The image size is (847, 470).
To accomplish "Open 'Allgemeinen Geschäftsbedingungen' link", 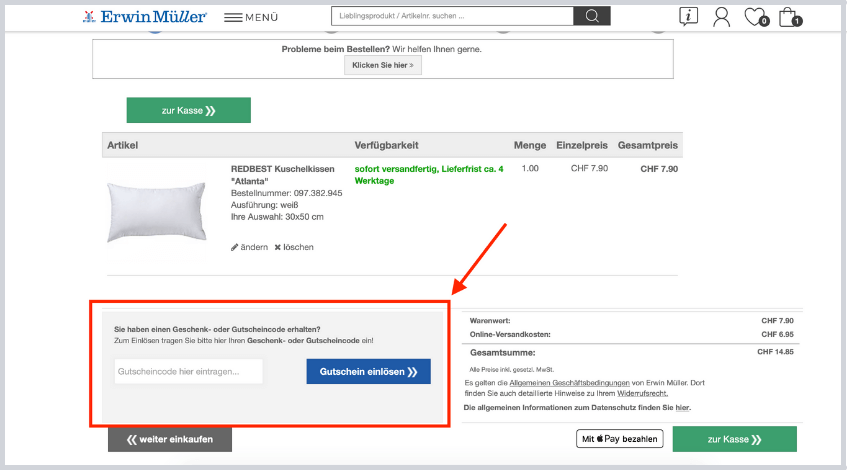I will tap(569, 382).
